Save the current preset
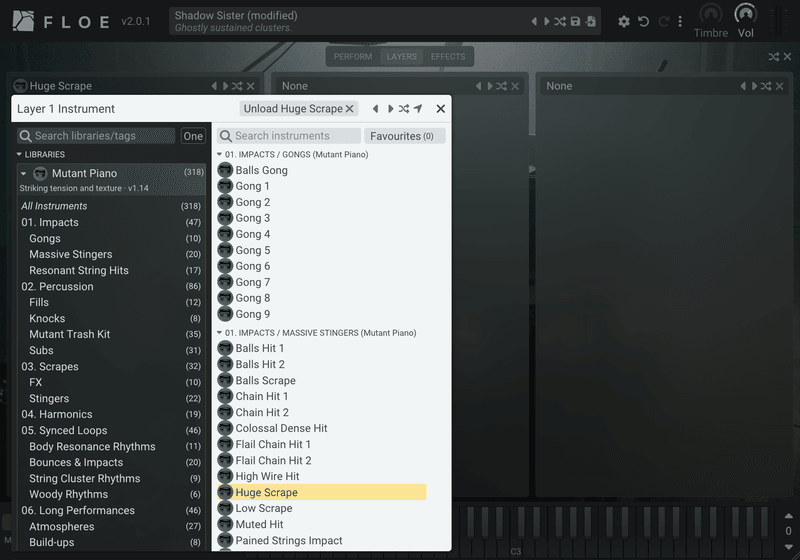Image resolution: width=800 pixels, height=560 pixels. [576, 21]
